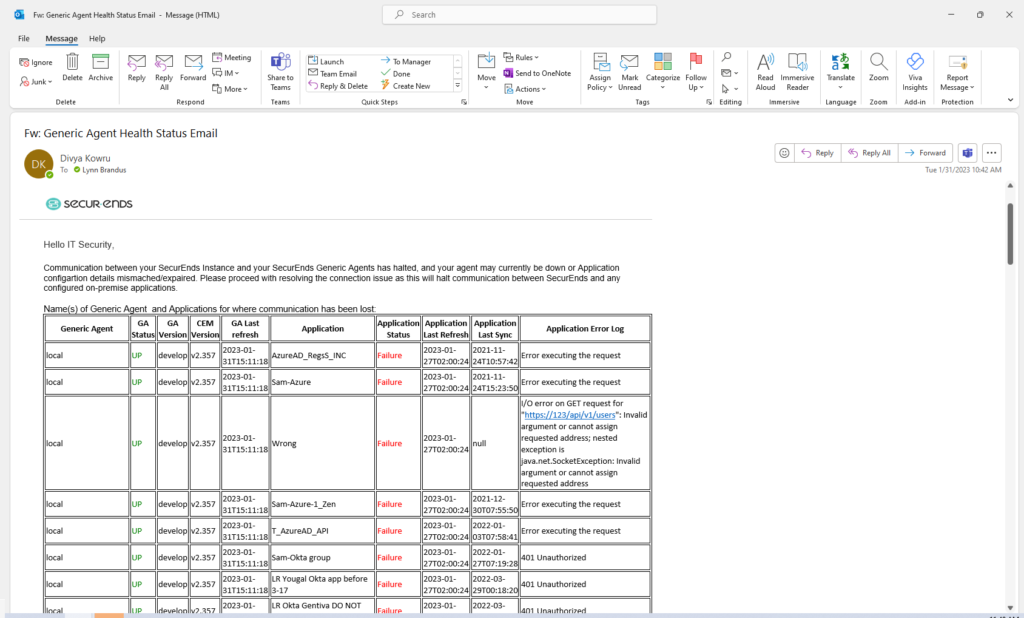Click the message body vertical scrollbar
This screenshot has width=1024, height=618.
1010,233
